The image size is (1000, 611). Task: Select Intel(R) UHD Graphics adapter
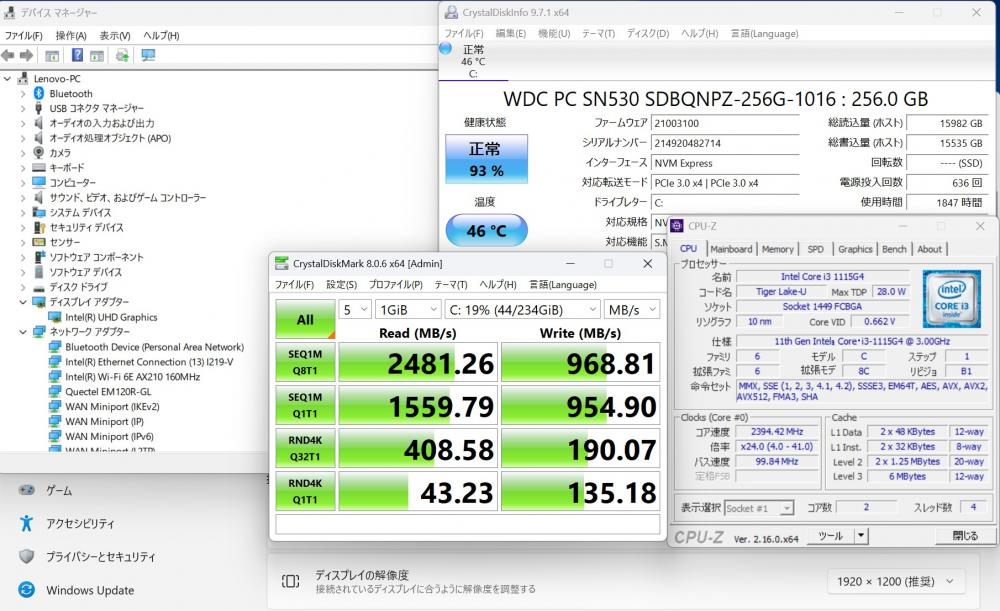click(111, 317)
